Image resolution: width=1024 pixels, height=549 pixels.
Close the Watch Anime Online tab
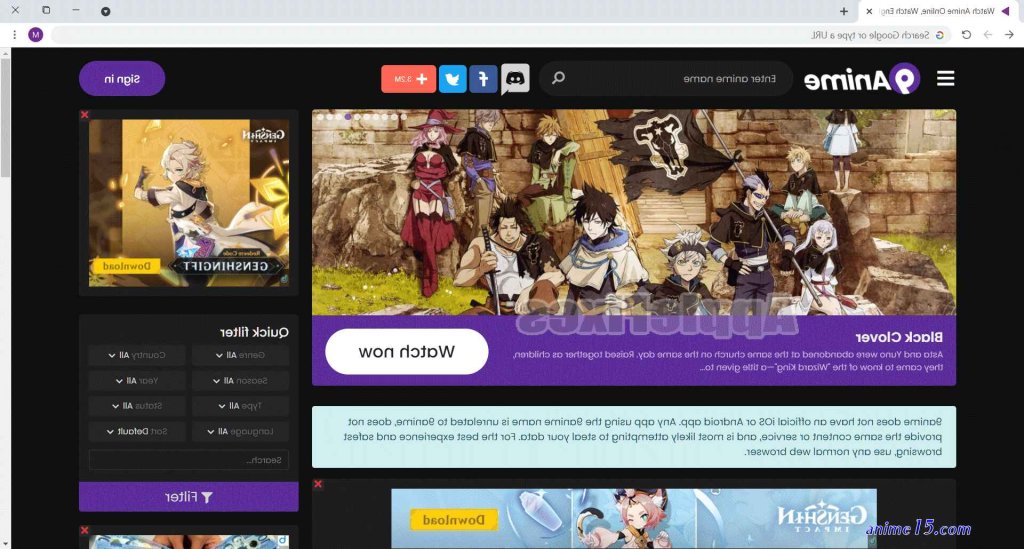(x=869, y=11)
